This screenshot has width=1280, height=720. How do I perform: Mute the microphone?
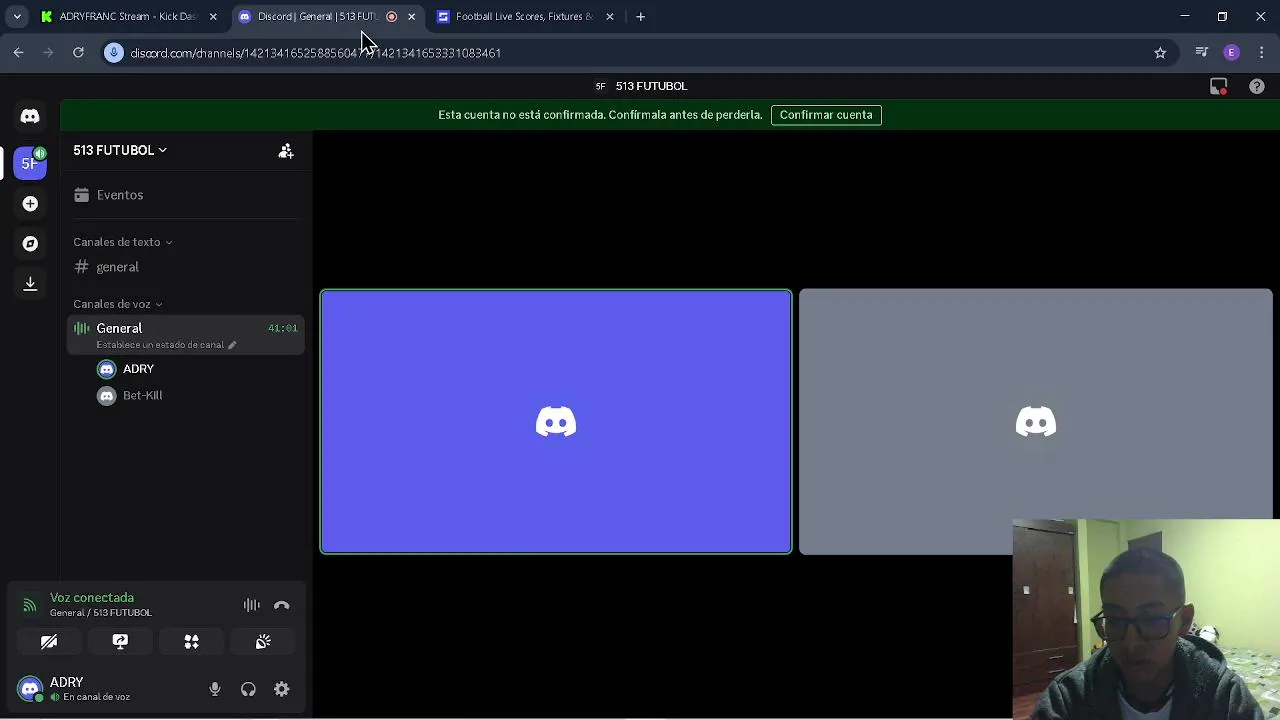(215, 689)
